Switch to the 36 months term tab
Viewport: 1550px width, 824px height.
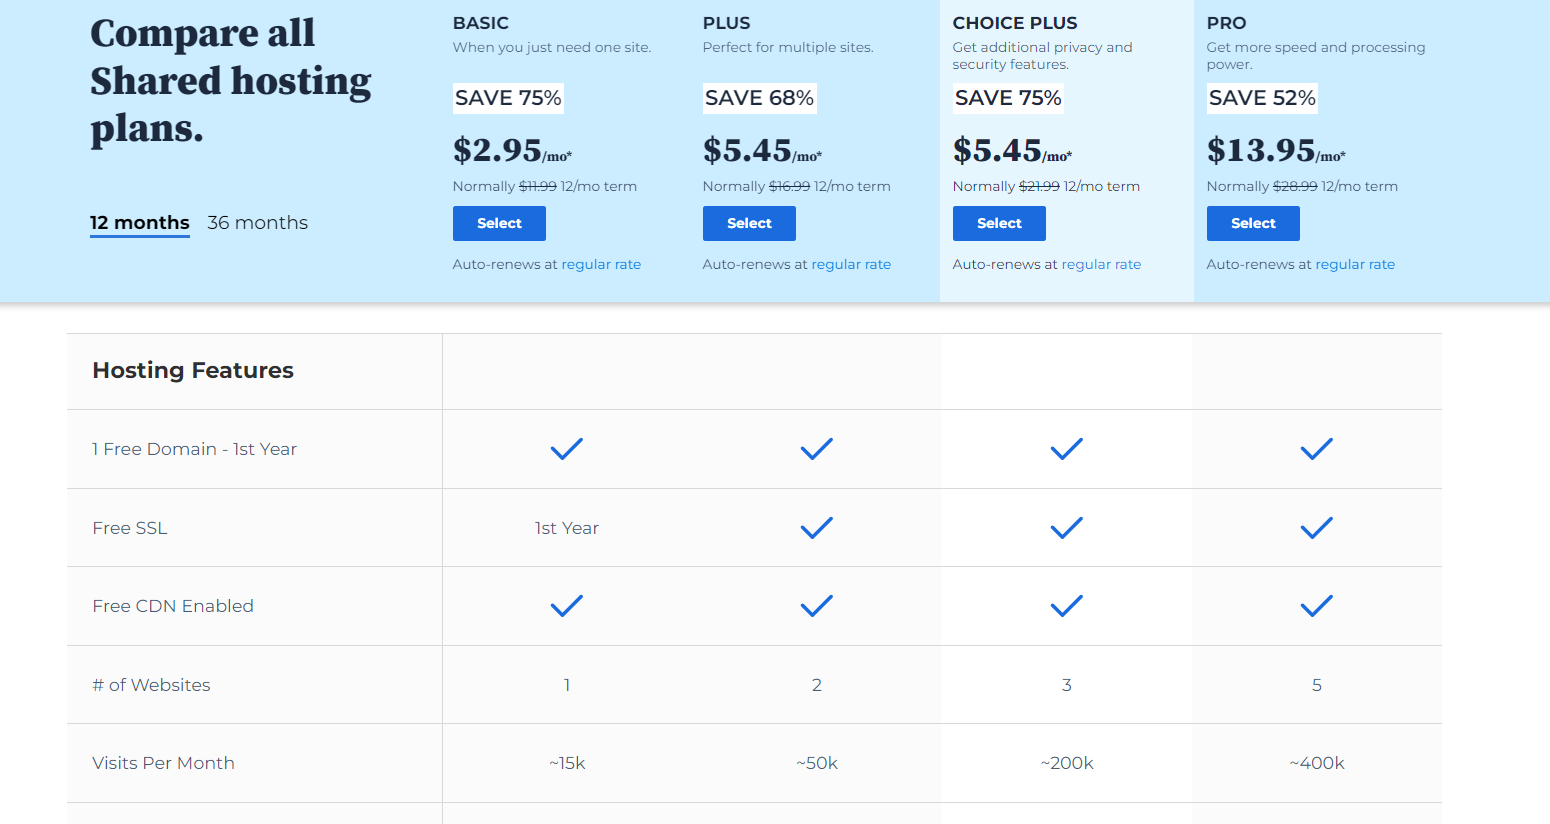257,223
